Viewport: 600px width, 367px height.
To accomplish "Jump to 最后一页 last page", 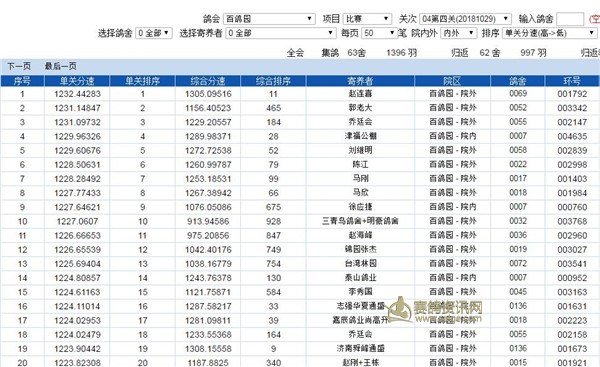I will coord(60,66).
